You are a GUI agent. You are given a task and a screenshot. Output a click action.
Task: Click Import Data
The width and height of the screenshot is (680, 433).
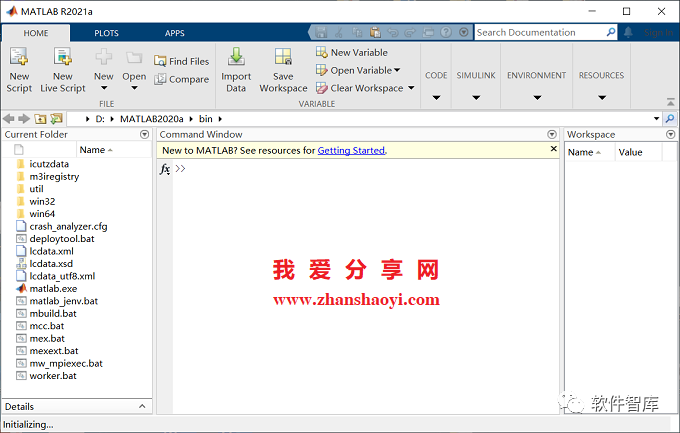(x=236, y=69)
